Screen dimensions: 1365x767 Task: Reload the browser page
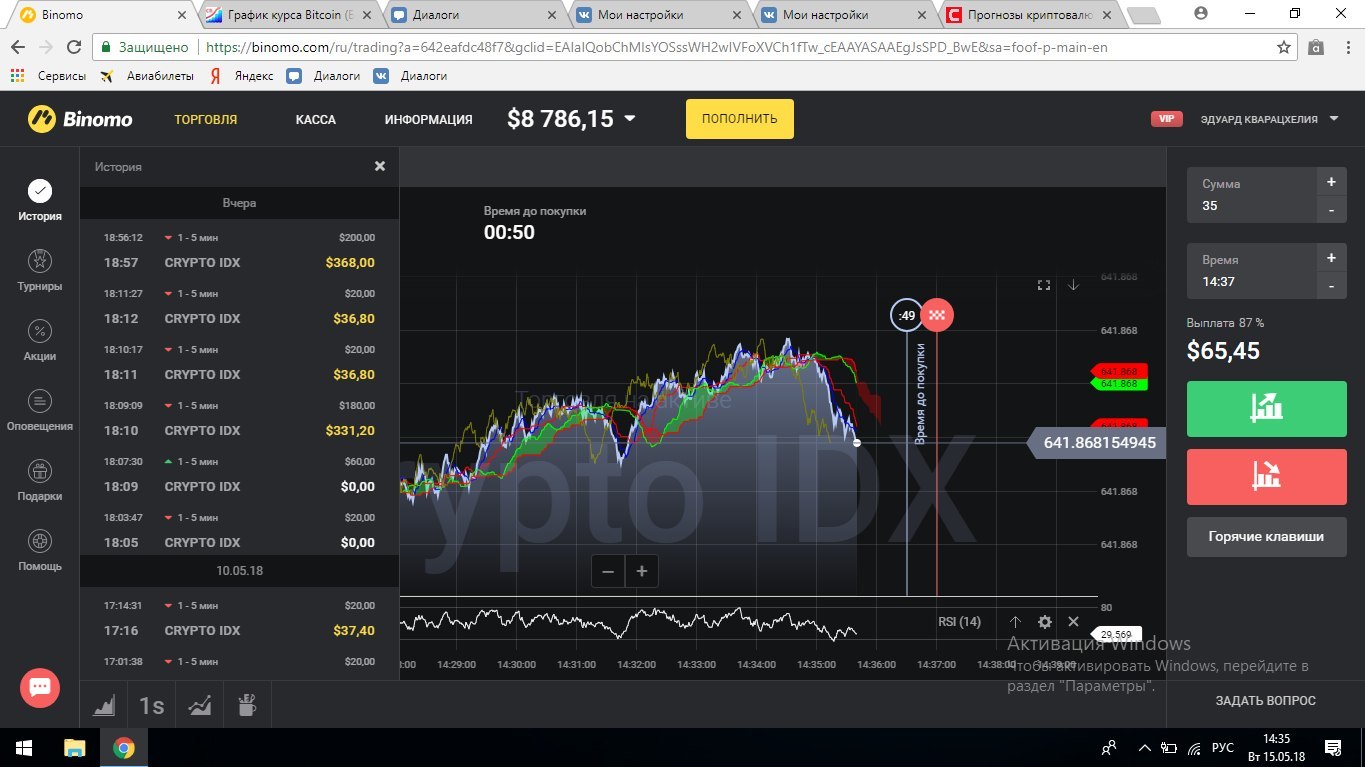pos(73,47)
